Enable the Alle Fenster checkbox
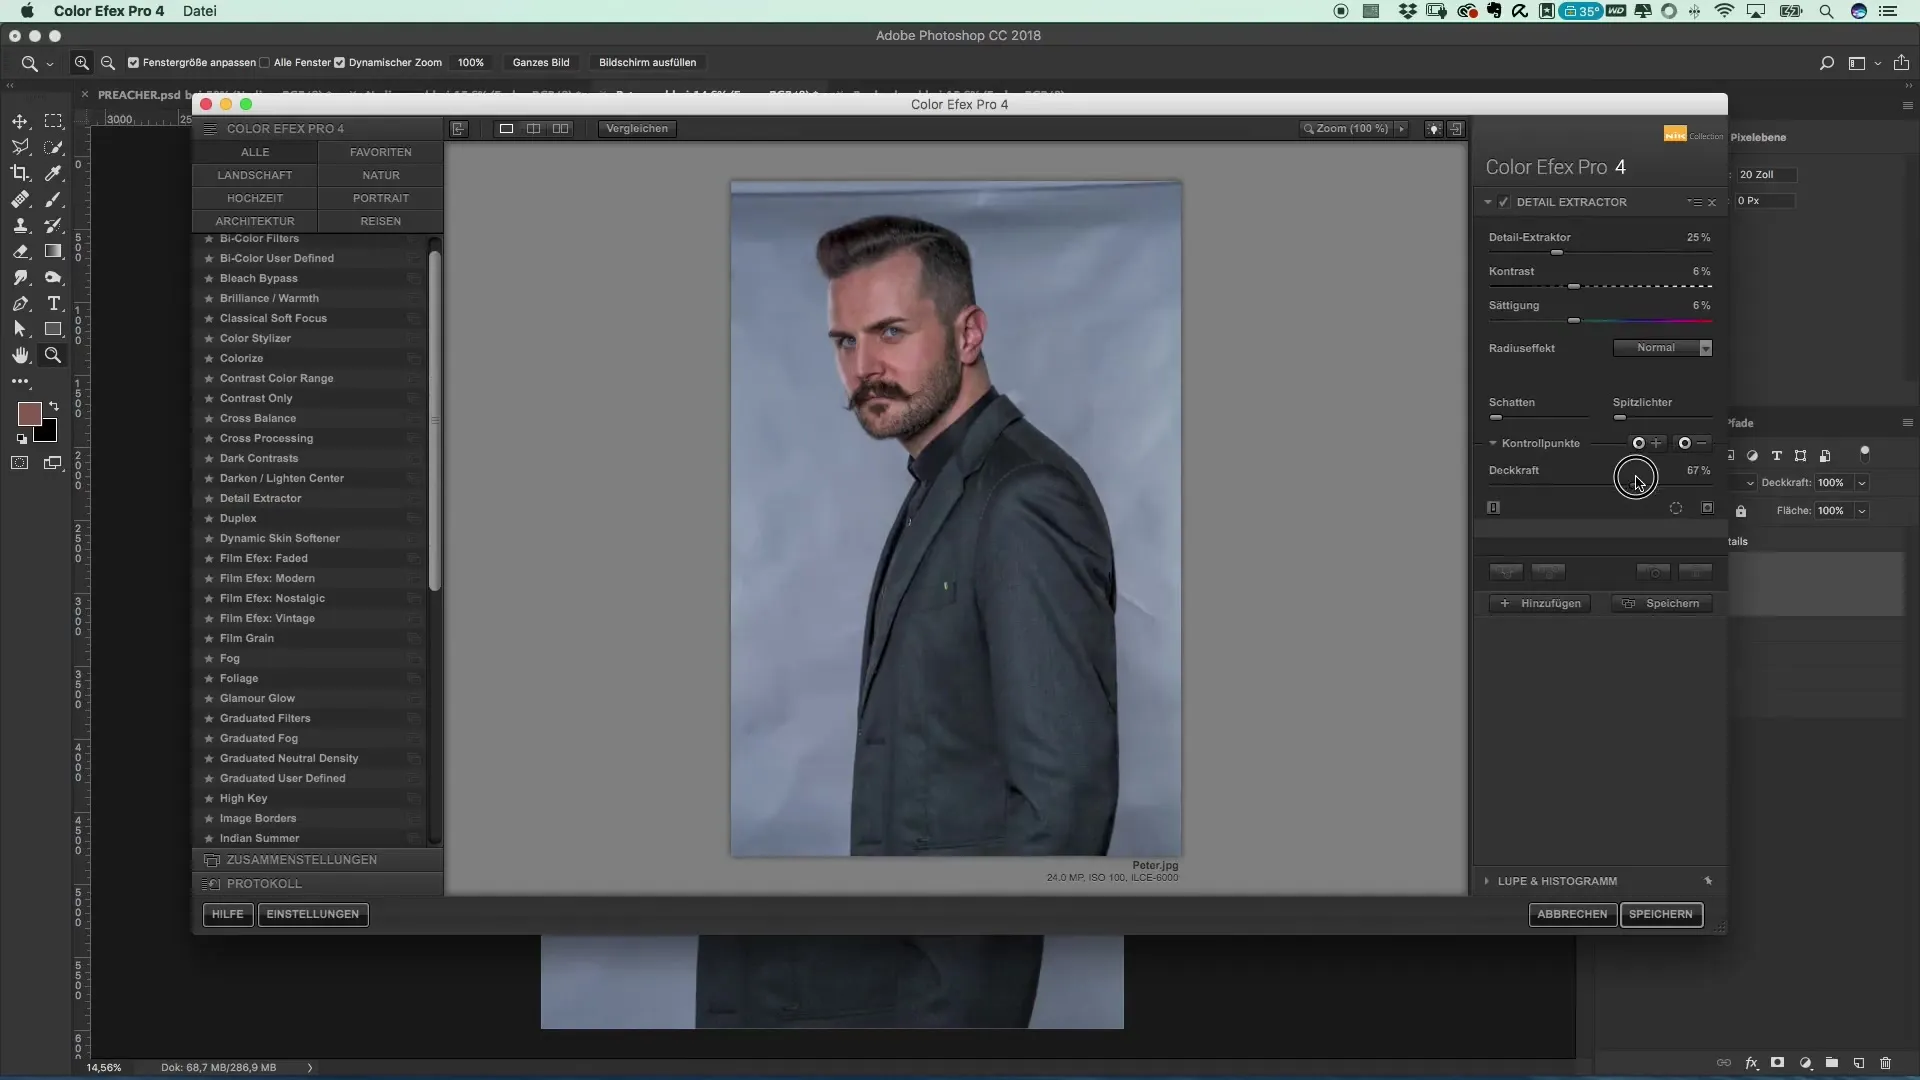 (264, 62)
